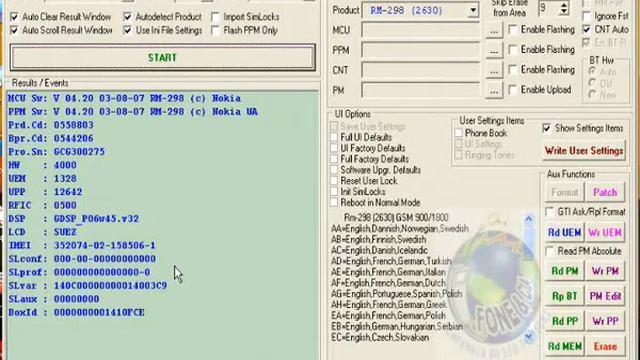
Task: Click BoxId 000000001410FCE line
Action: point(76,313)
